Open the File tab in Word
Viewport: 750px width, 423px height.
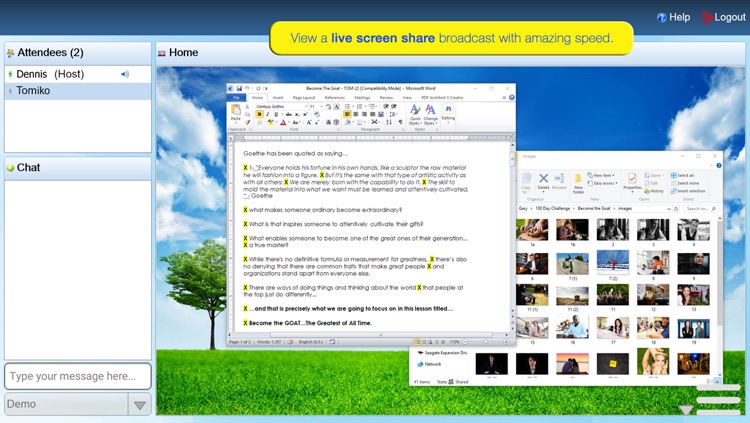tap(237, 97)
